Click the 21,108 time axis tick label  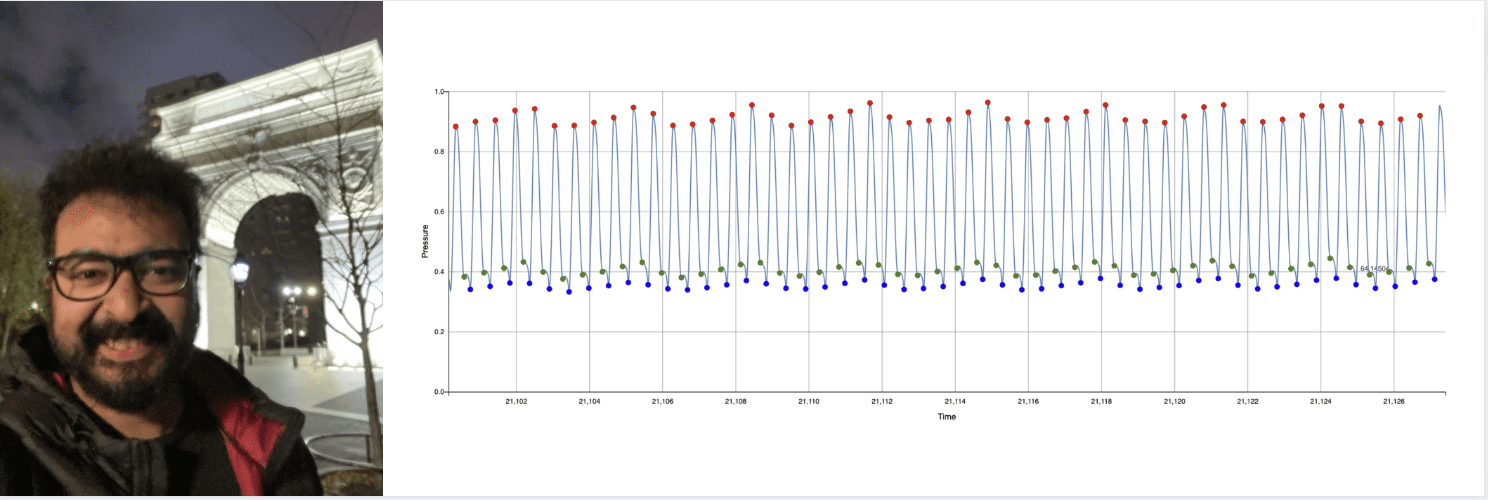coord(735,401)
